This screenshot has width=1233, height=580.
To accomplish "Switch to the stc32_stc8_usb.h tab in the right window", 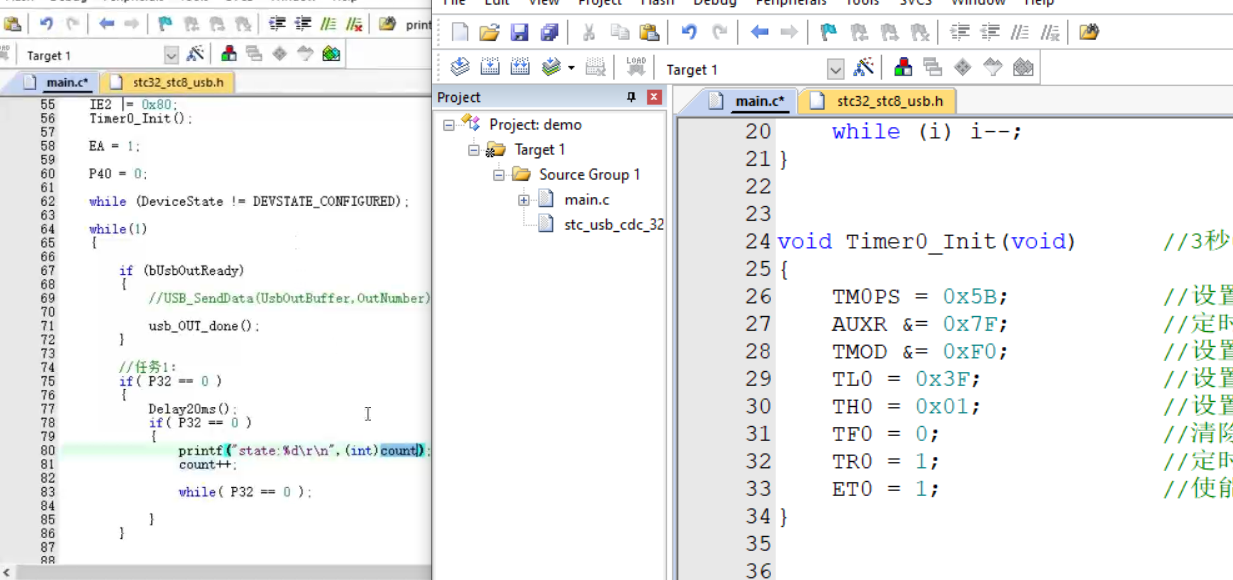I will [880, 101].
